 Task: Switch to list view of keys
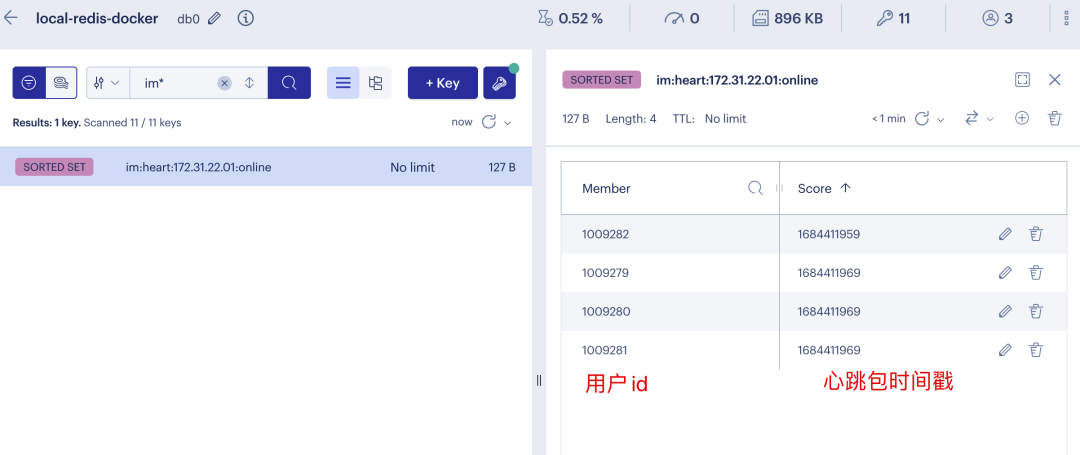343,83
